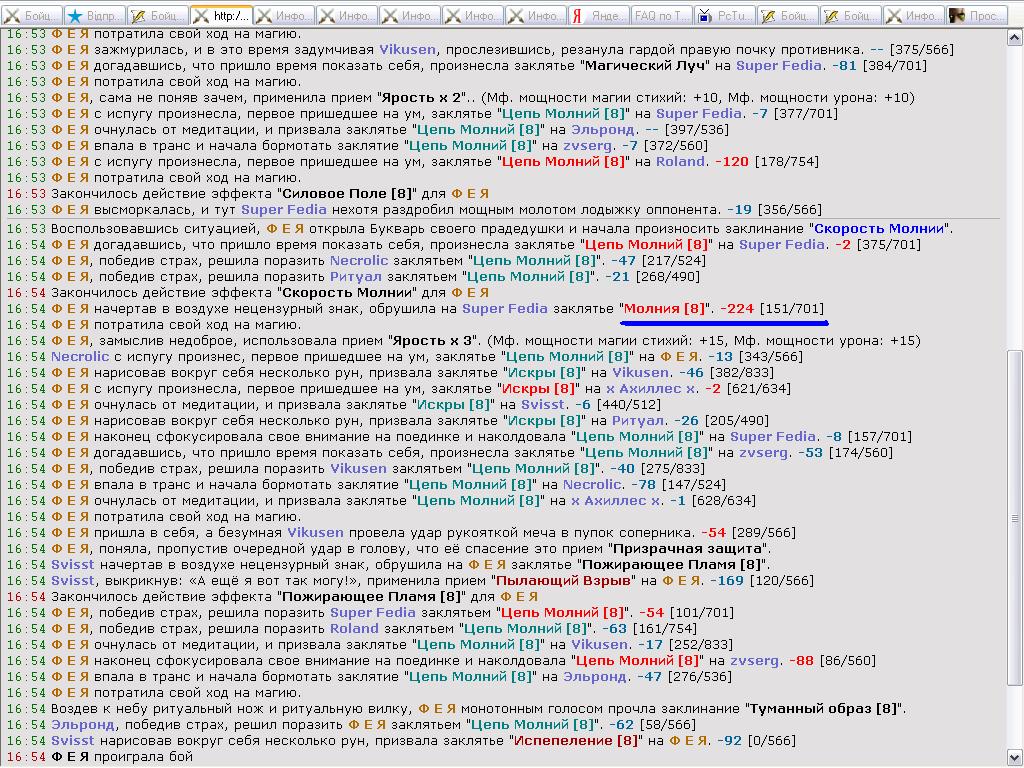Click the damage value '-169'
This screenshot has width=1024, height=768.
(x=726, y=581)
